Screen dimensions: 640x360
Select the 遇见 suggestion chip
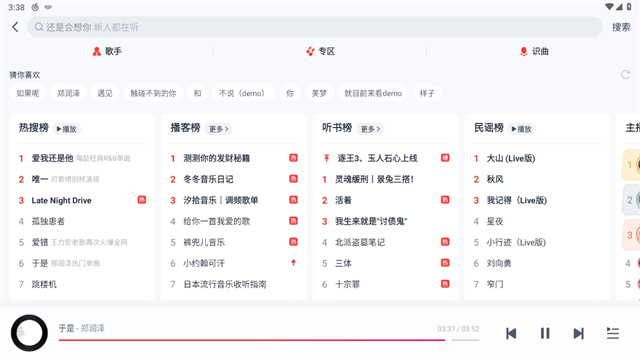pyautogui.click(x=105, y=93)
